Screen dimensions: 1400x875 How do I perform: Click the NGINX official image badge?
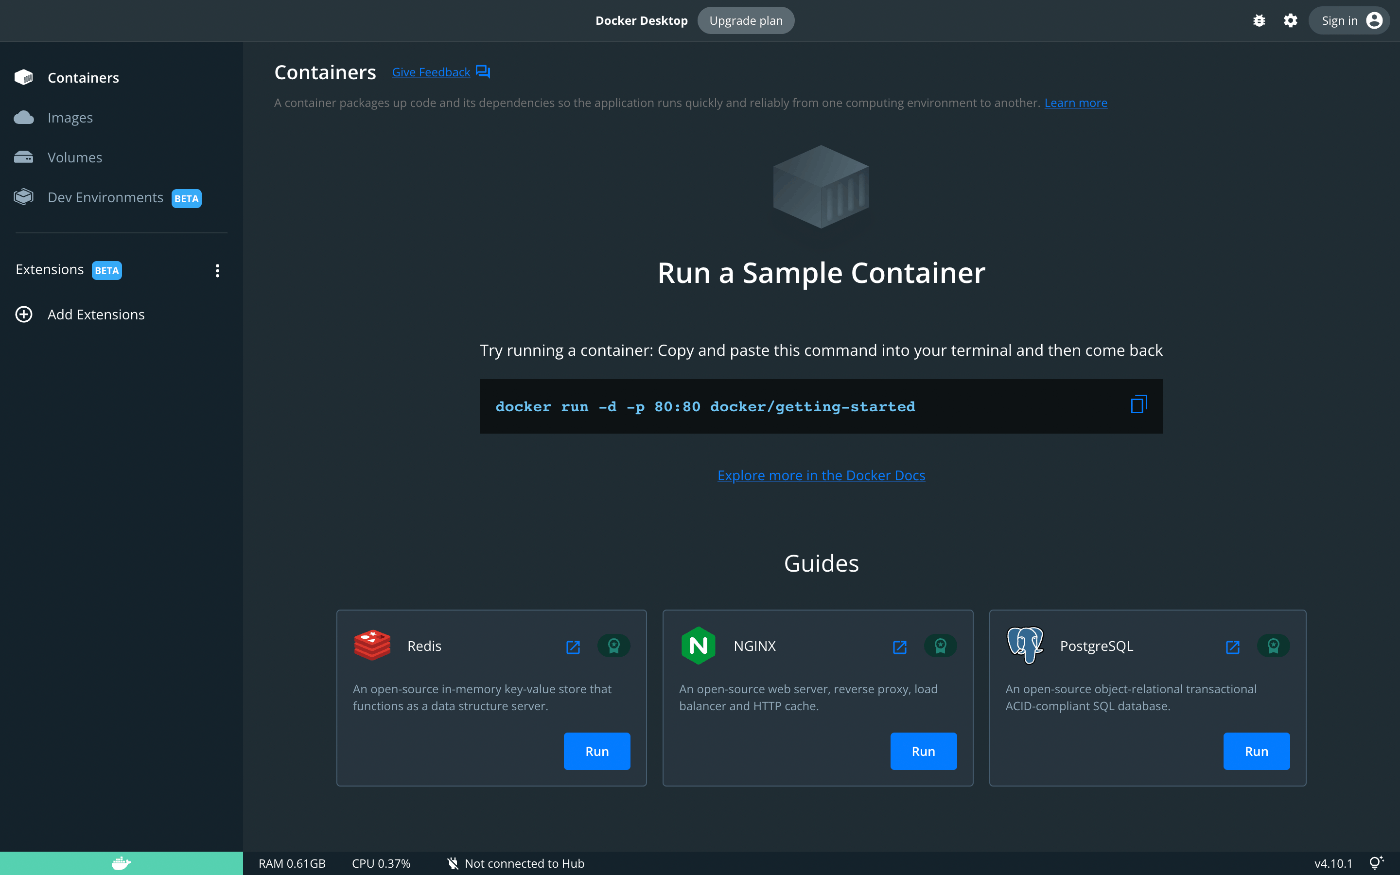click(x=940, y=646)
